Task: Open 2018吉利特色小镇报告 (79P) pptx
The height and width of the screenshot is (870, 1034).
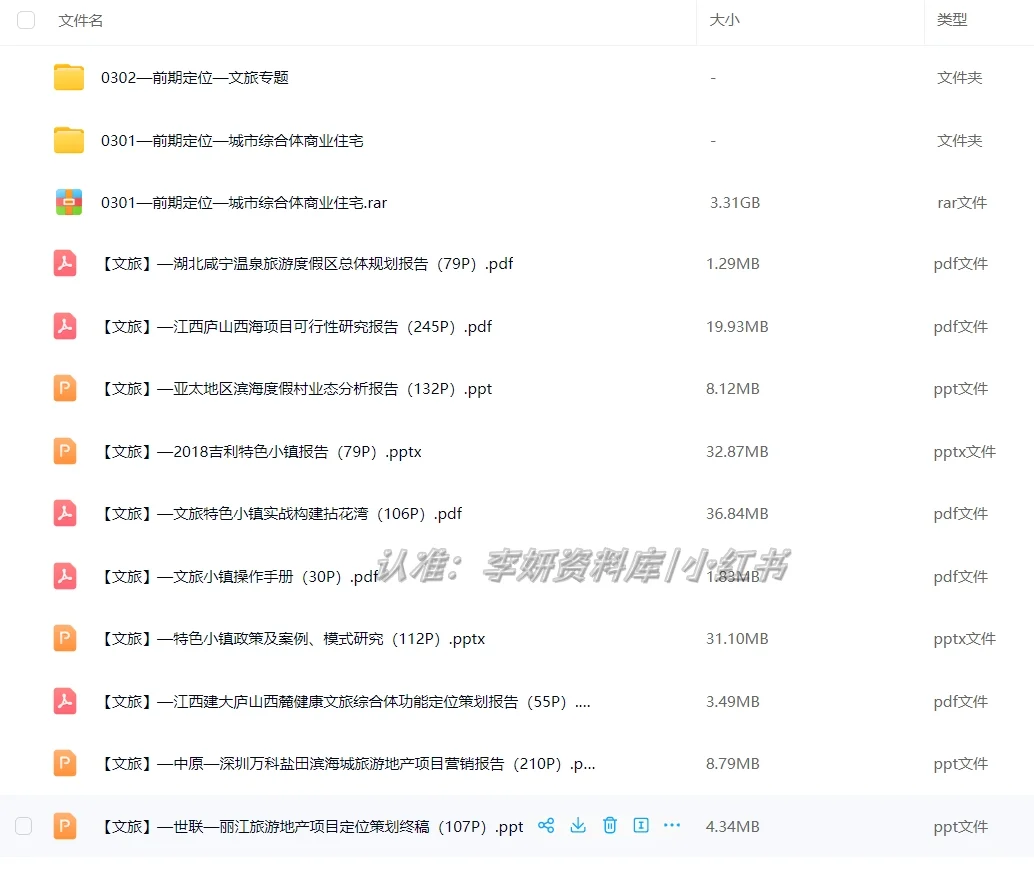Action: point(260,452)
